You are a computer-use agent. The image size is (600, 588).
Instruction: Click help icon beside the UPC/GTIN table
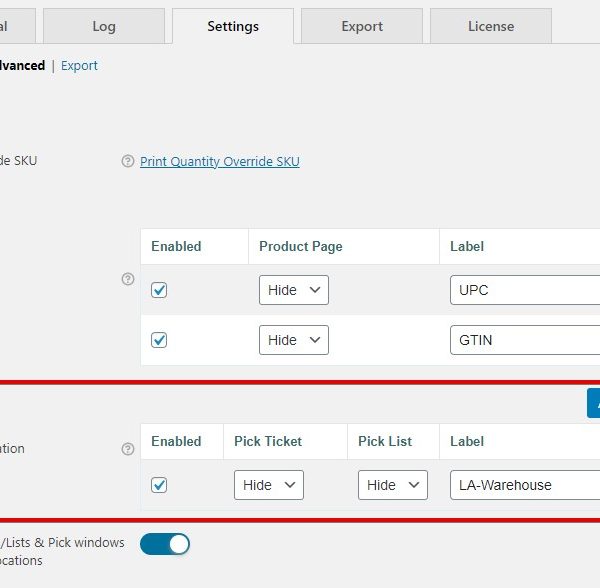127,279
